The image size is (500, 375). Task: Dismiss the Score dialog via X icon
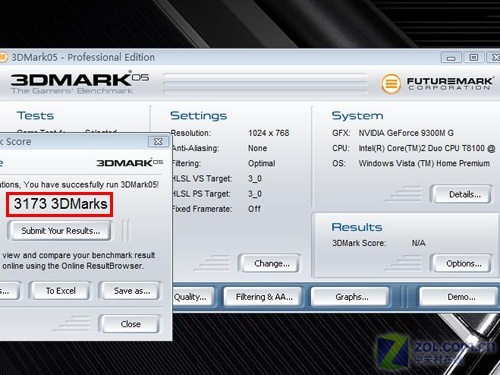158,141
